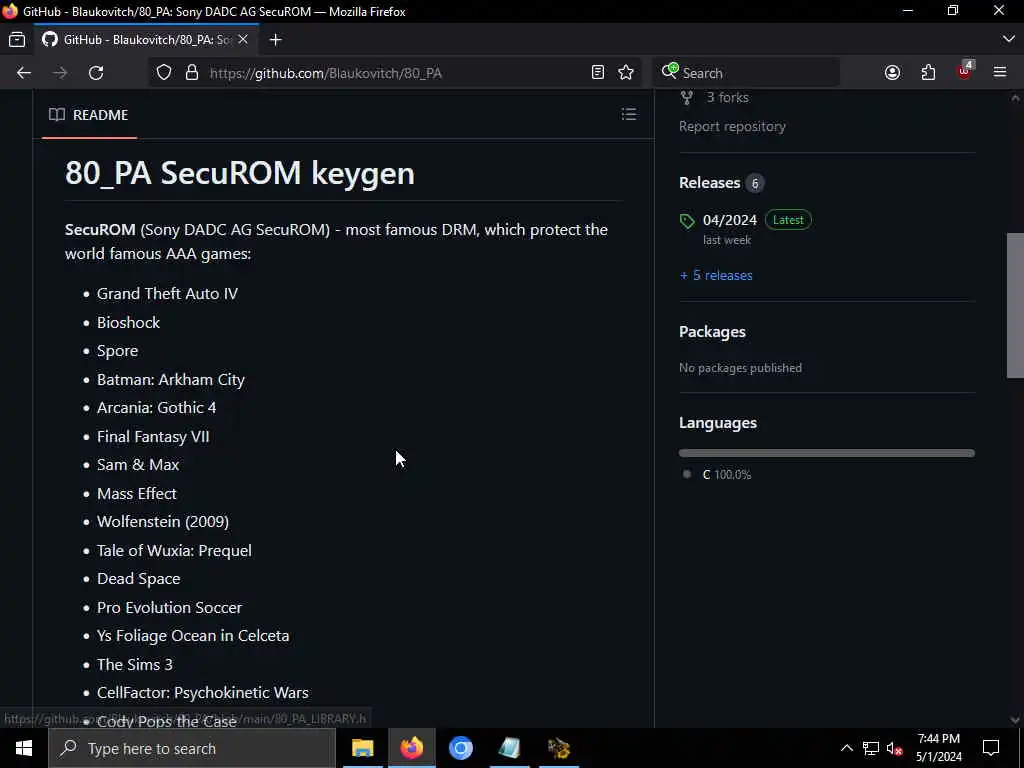Click the Firefox View icon
The image size is (1024, 768).
click(x=17, y=40)
